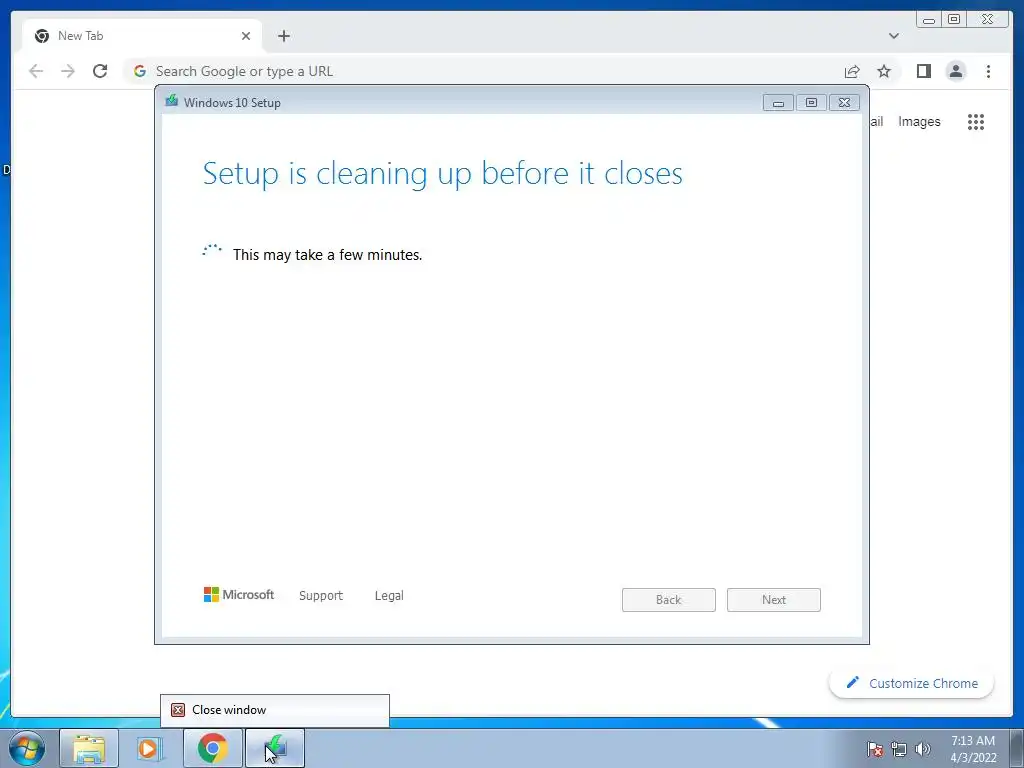Image resolution: width=1024 pixels, height=768 pixels.
Task: Open a new tab with plus button
Action: click(283, 36)
